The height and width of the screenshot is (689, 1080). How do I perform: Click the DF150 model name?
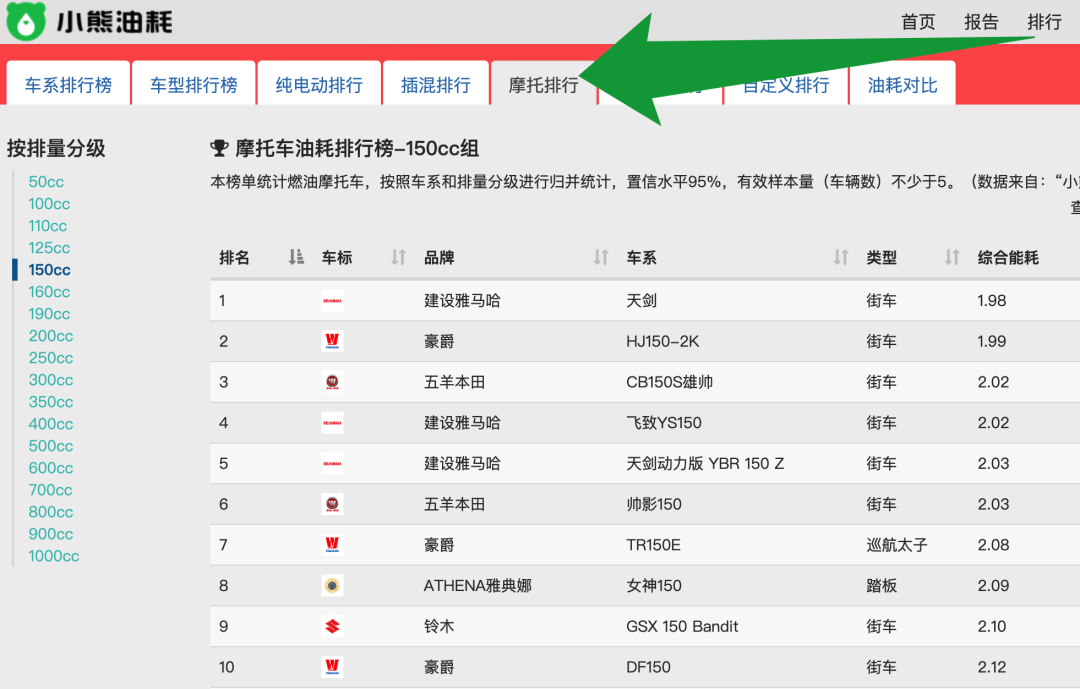click(648, 666)
